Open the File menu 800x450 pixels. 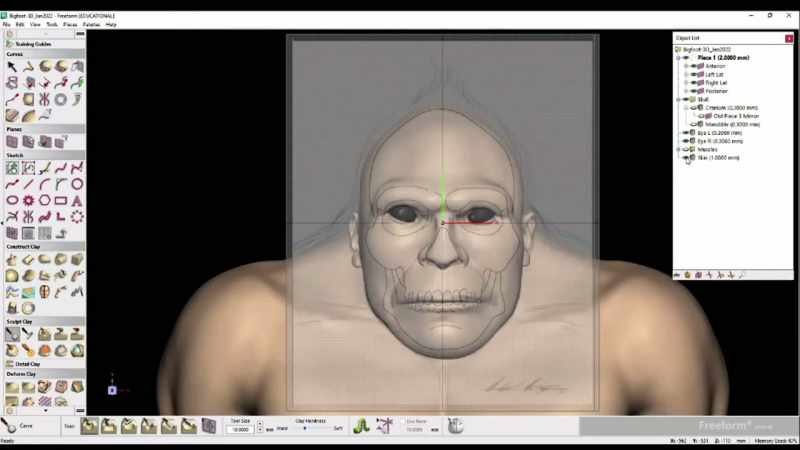7,24
